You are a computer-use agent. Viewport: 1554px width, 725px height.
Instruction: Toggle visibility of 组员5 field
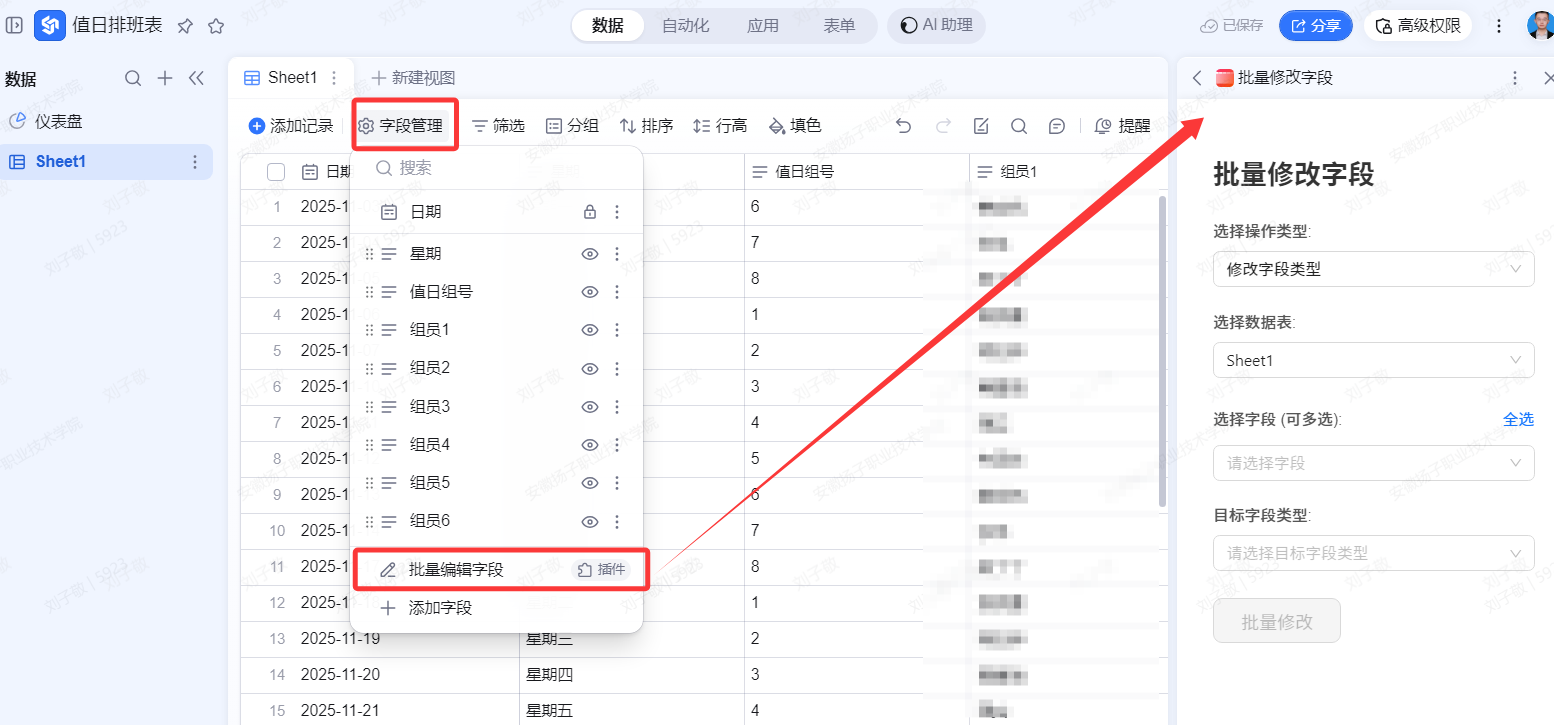pyautogui.click(x=590, y=483)
